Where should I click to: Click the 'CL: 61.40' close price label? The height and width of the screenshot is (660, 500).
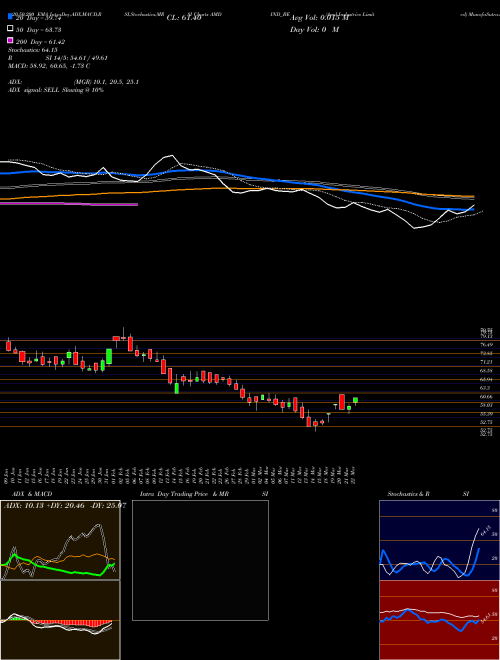(184, 18)
